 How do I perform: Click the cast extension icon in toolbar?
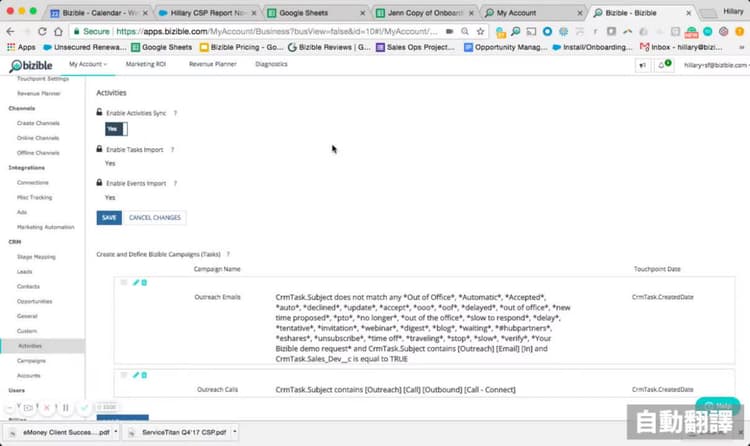tap(531, 32)
